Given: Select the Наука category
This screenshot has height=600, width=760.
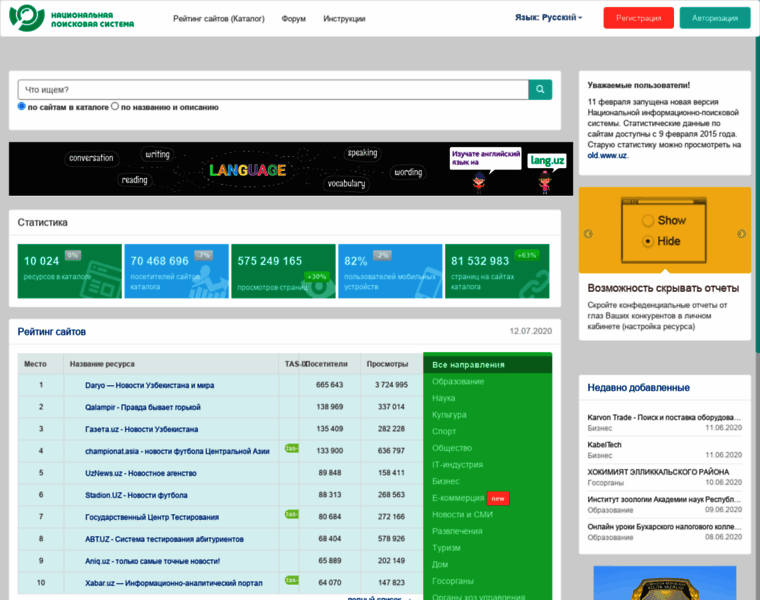Looking at the screenshot, I should click(x=443, y=398).
